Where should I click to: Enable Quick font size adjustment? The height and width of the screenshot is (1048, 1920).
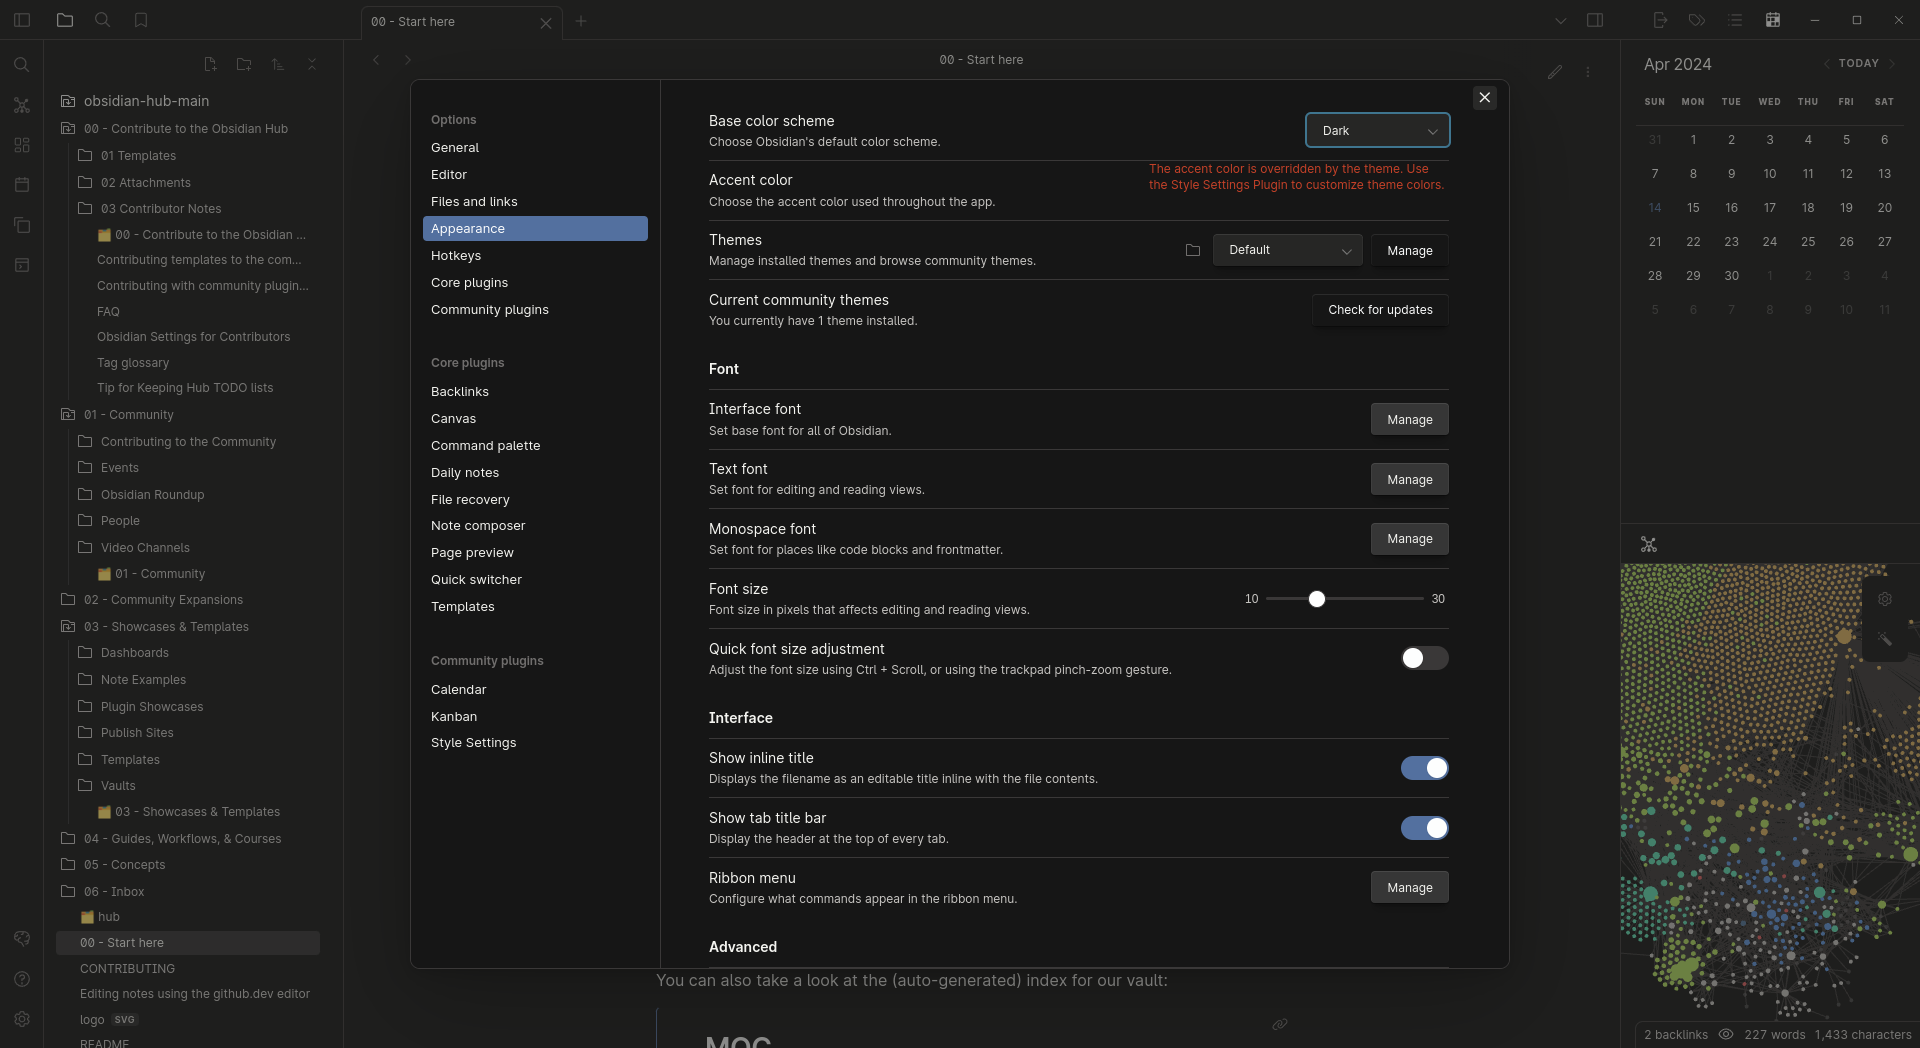tap(1424, 658)
